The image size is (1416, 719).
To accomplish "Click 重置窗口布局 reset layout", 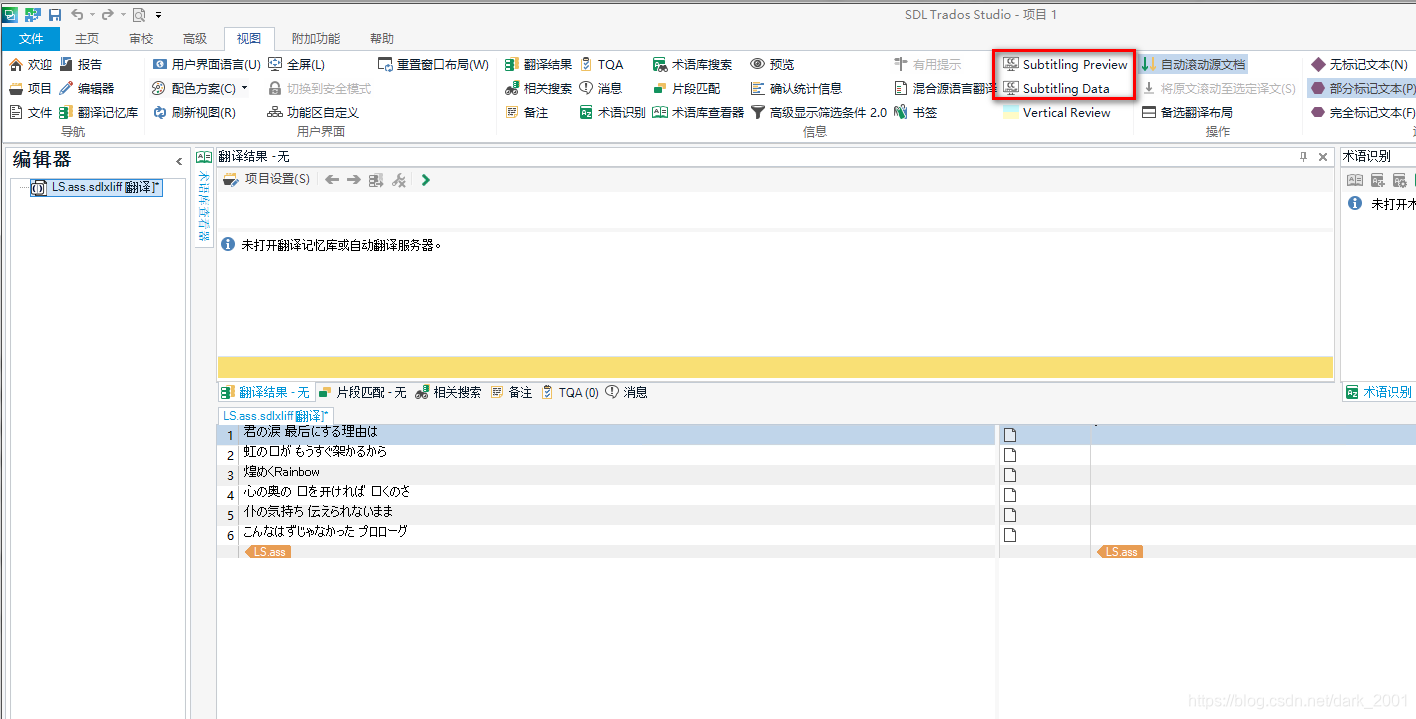I will point(433,64).
